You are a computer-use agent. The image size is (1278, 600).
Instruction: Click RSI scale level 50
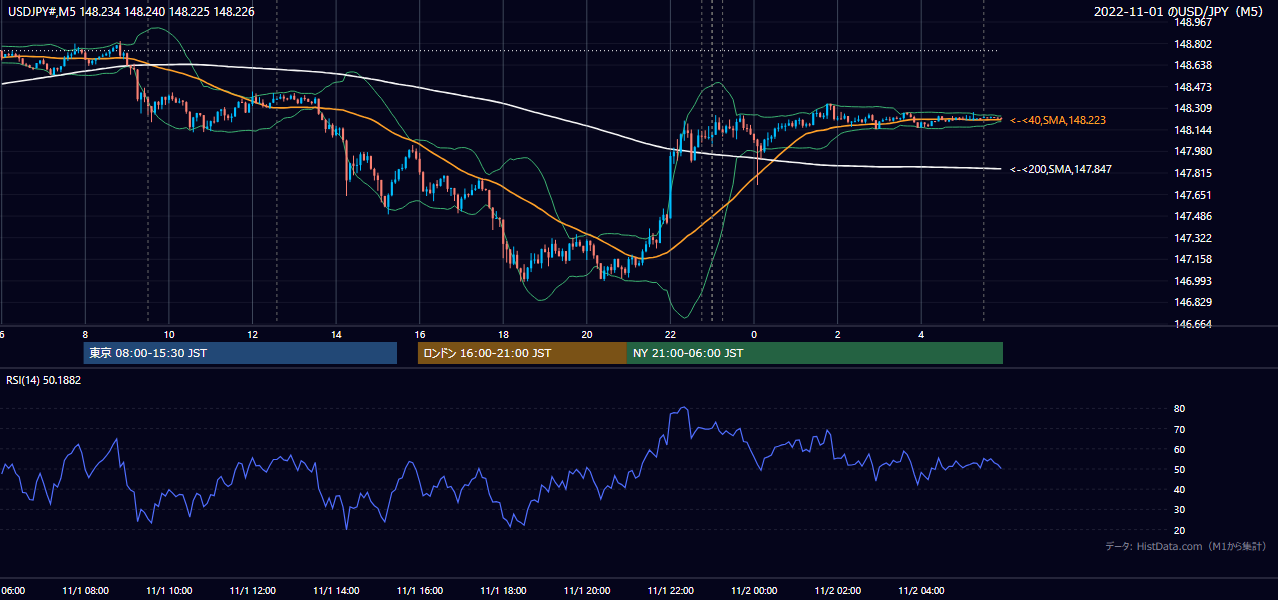point(1180,469)
